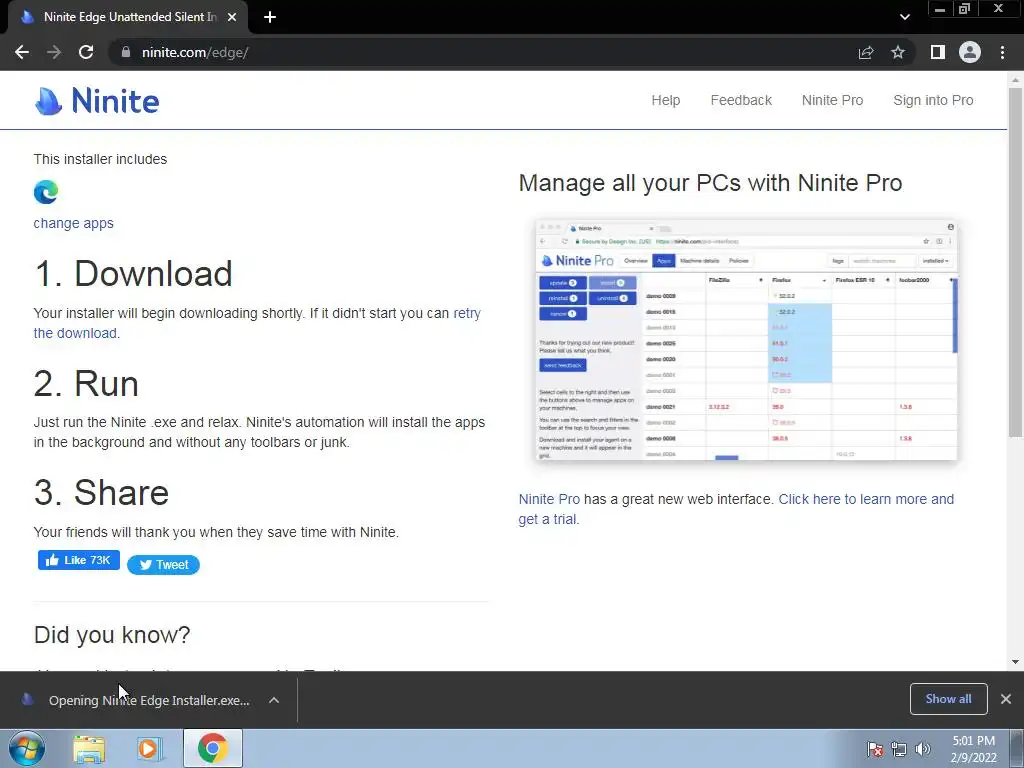Screen dimensions: 1024x768
Task: Bookmark this page with the star icon
Action: [x=898, y=52]
